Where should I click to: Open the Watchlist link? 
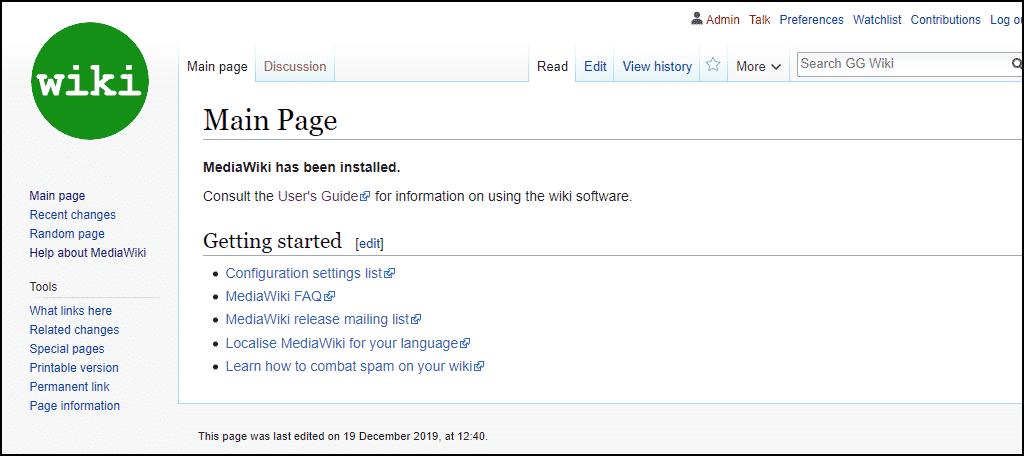(x=877, y=20)
